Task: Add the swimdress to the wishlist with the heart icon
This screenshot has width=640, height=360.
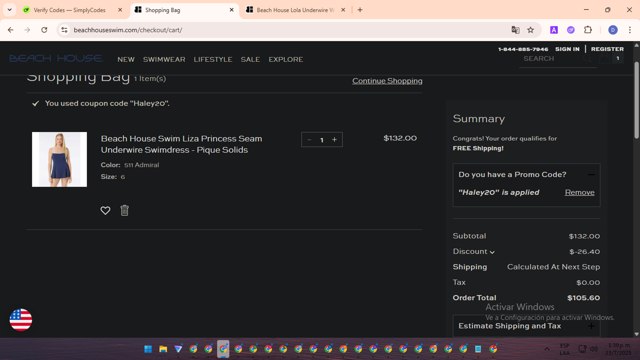Action: (x=105, y=210)
